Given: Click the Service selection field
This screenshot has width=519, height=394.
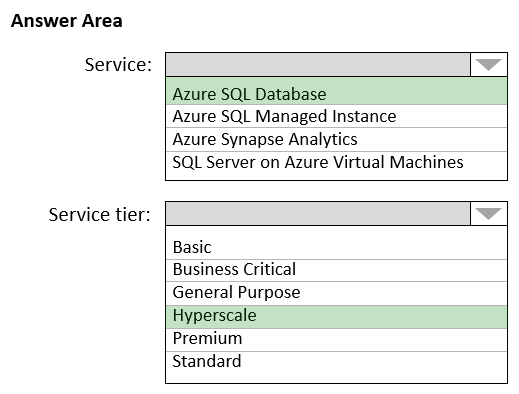Looking at the screenshot, I should pyautogui.click(x=318, y=64).
